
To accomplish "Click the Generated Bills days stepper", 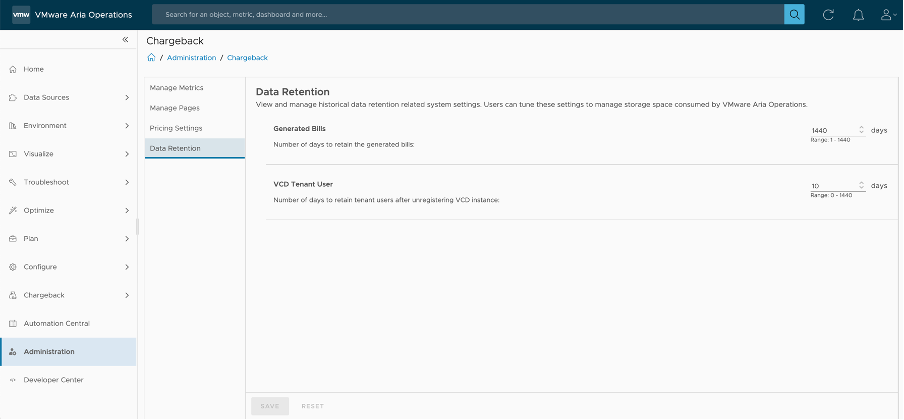I will click(x=861, y=130).
